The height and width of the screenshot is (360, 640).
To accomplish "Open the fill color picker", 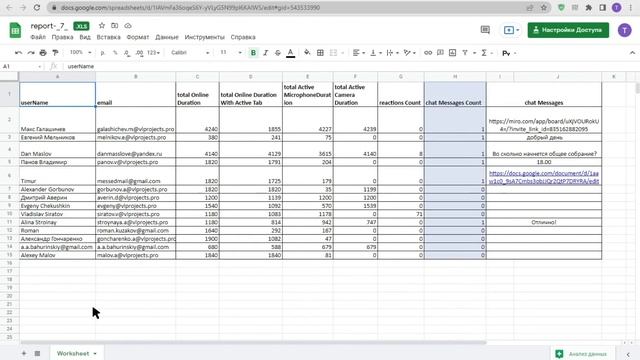I will click(x=307, y=53).
